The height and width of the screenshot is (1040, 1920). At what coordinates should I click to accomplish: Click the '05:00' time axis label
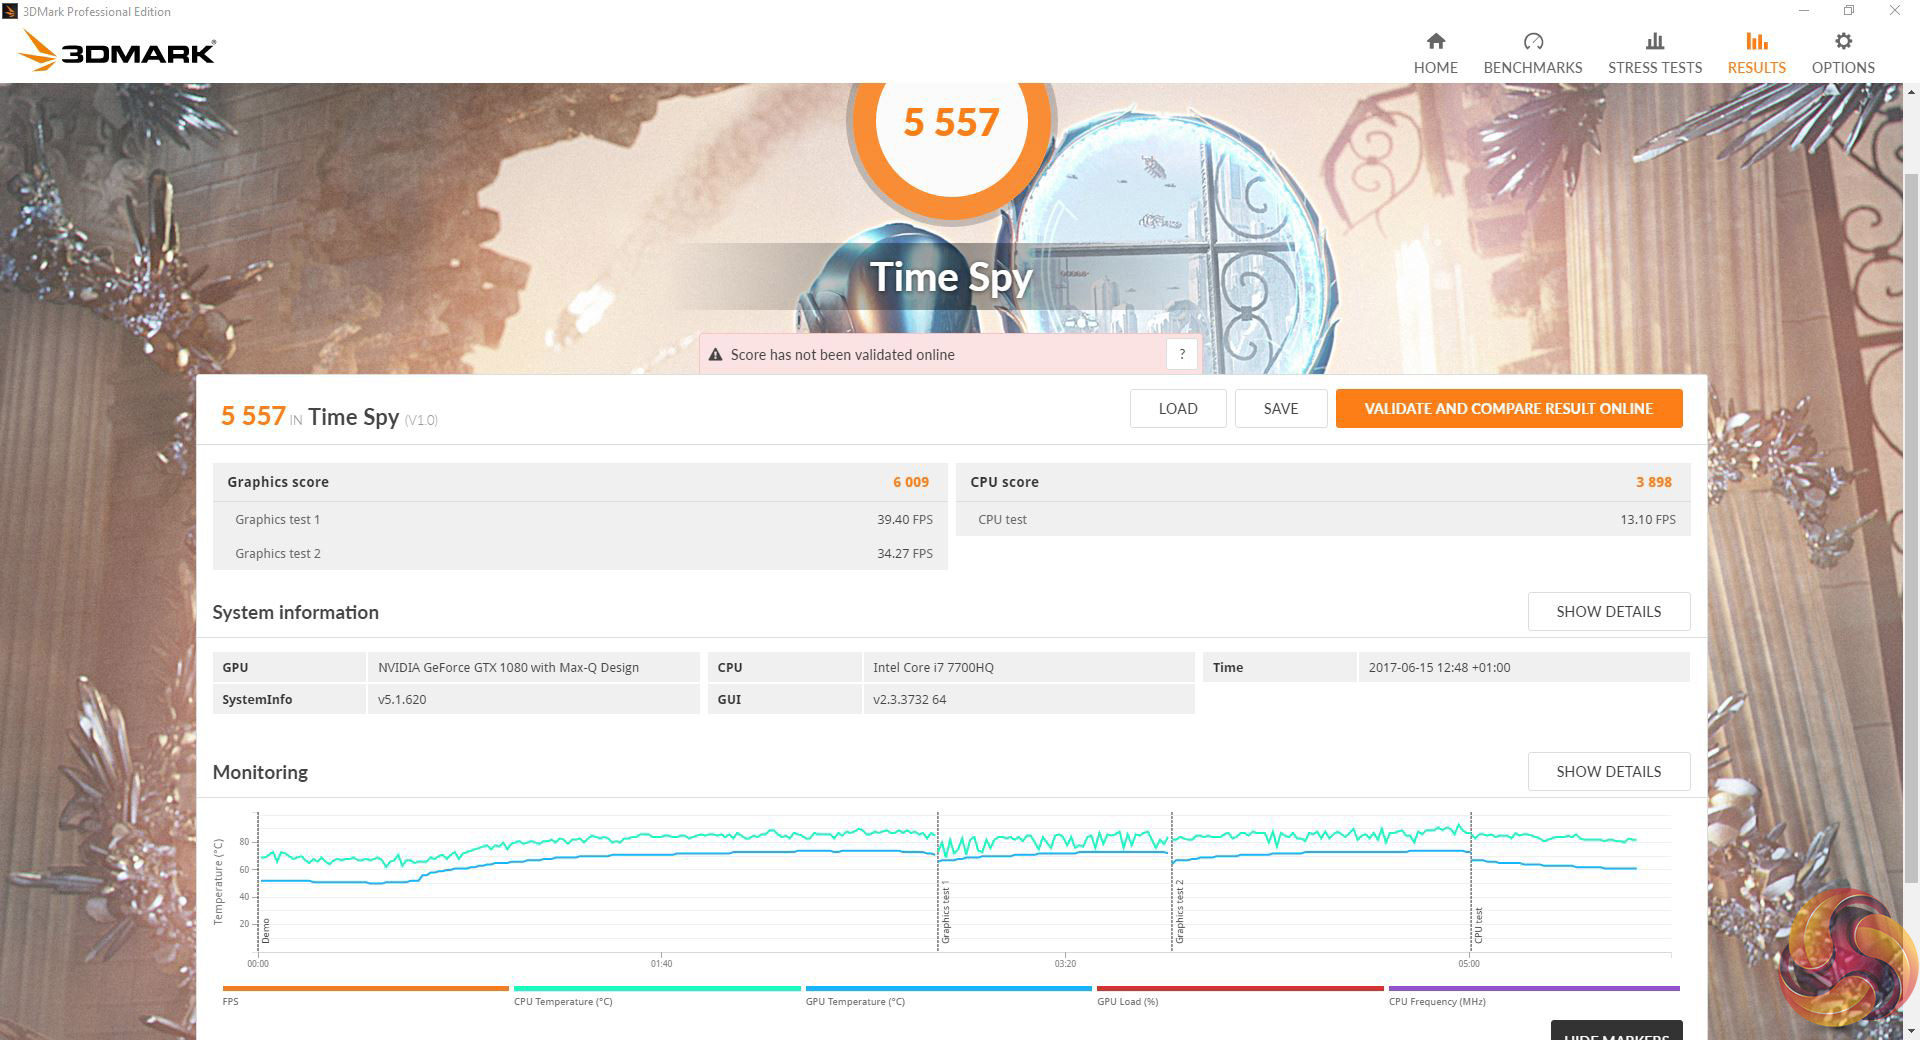point(1468,964)
